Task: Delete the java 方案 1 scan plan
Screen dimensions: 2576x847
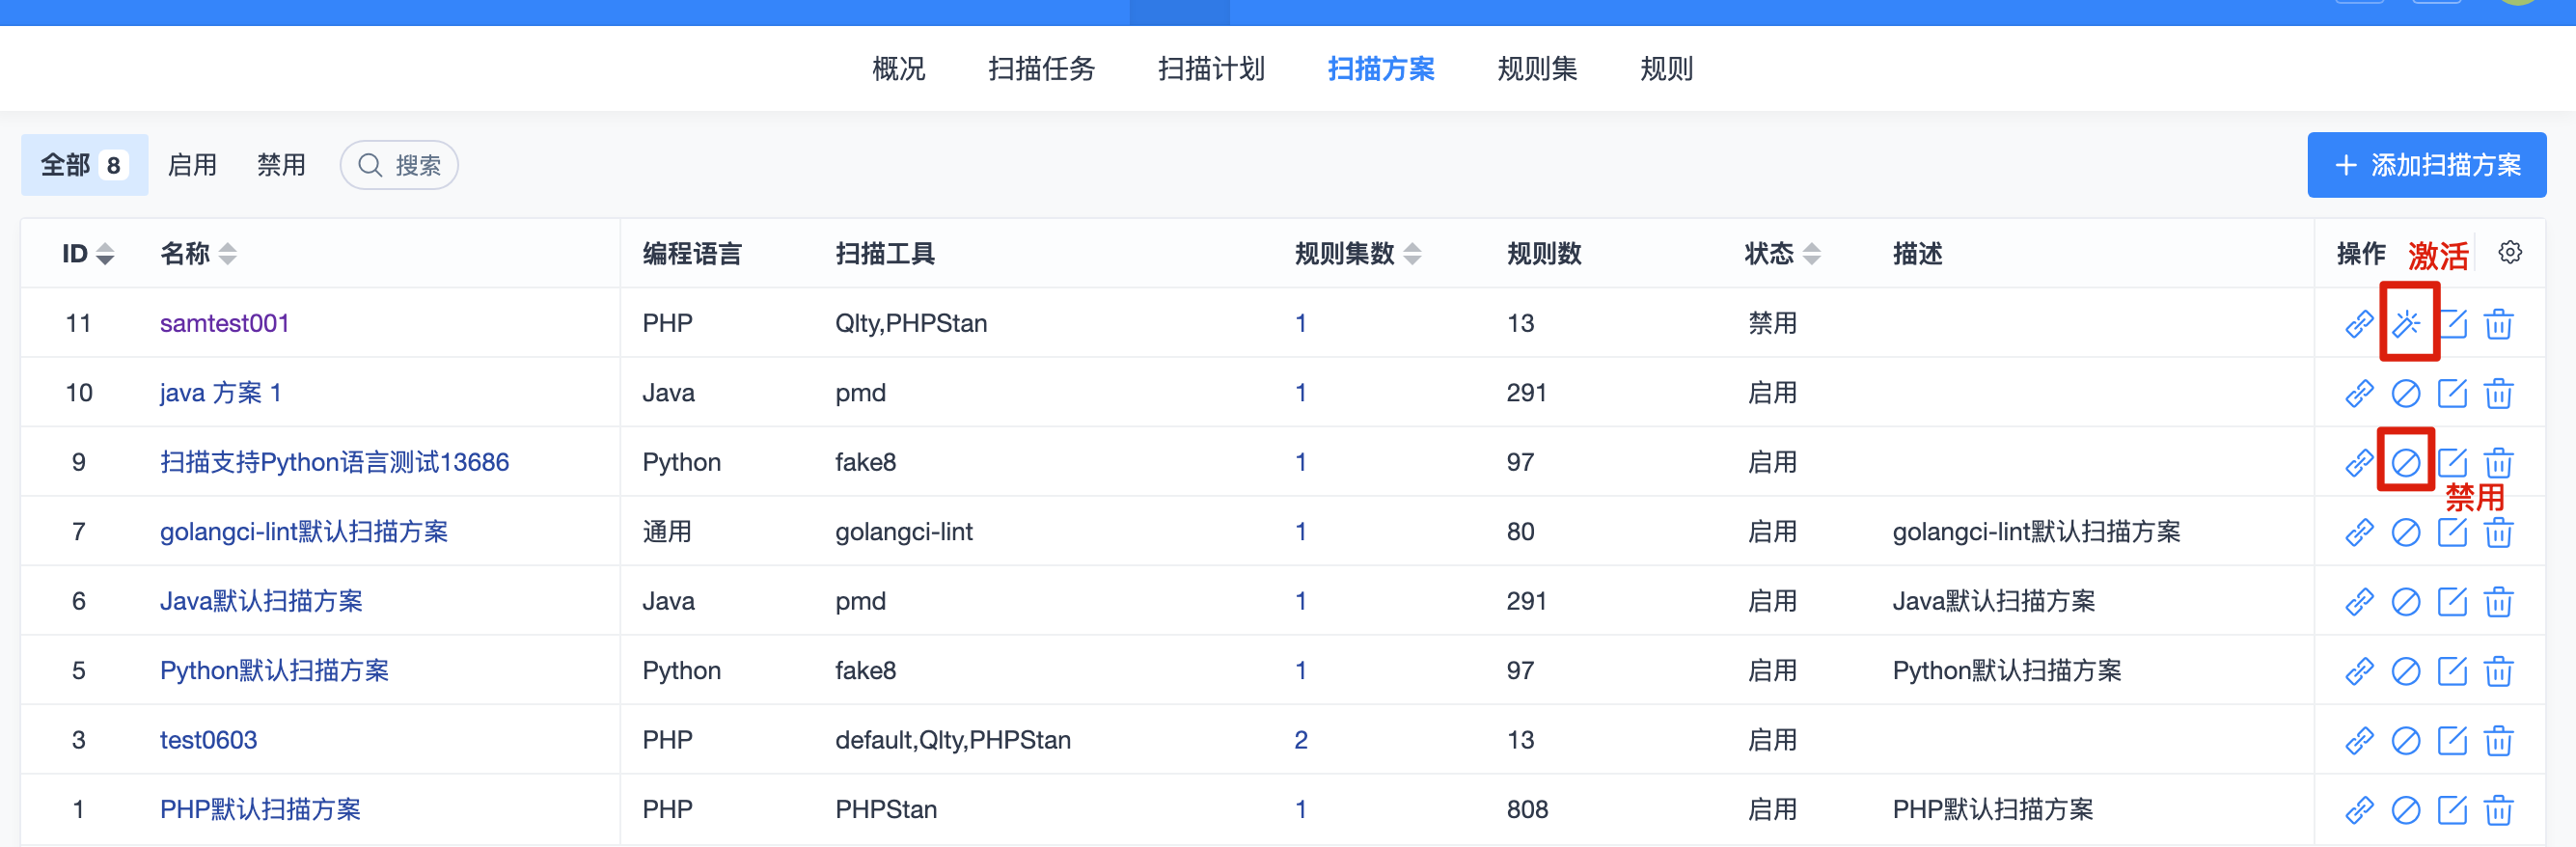Action: click(x=2498, y=393)
